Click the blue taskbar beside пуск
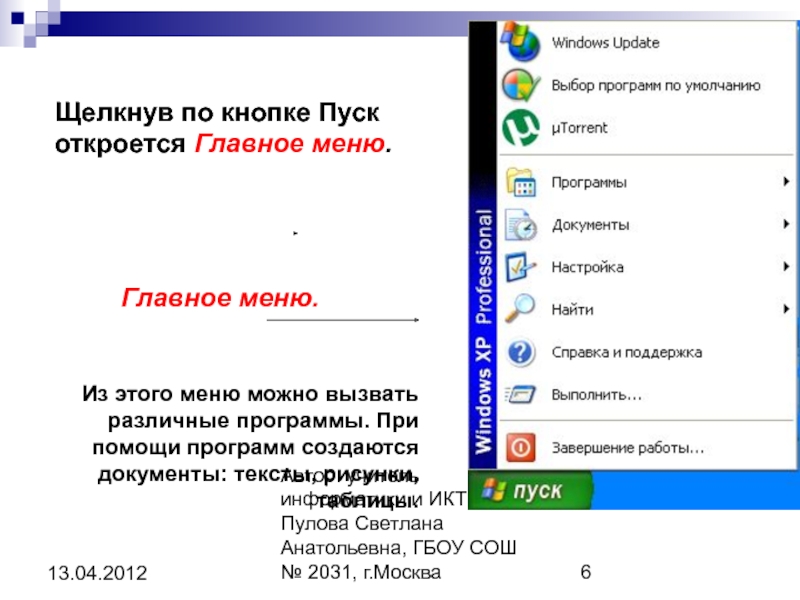Image resolution: width=800 pixels, height=600 pixels. pos(696,490)
